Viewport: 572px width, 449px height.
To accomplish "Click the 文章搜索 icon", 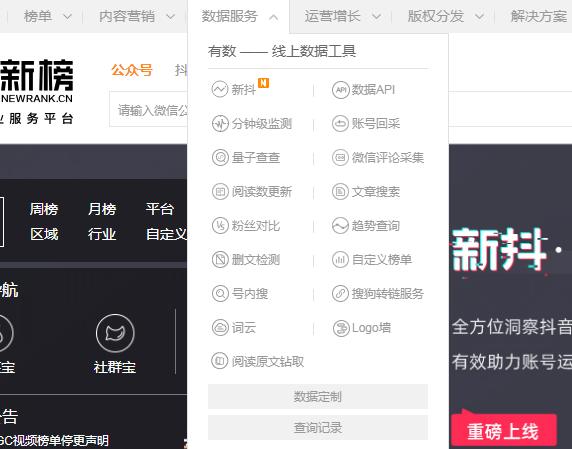I will (340, 191).
